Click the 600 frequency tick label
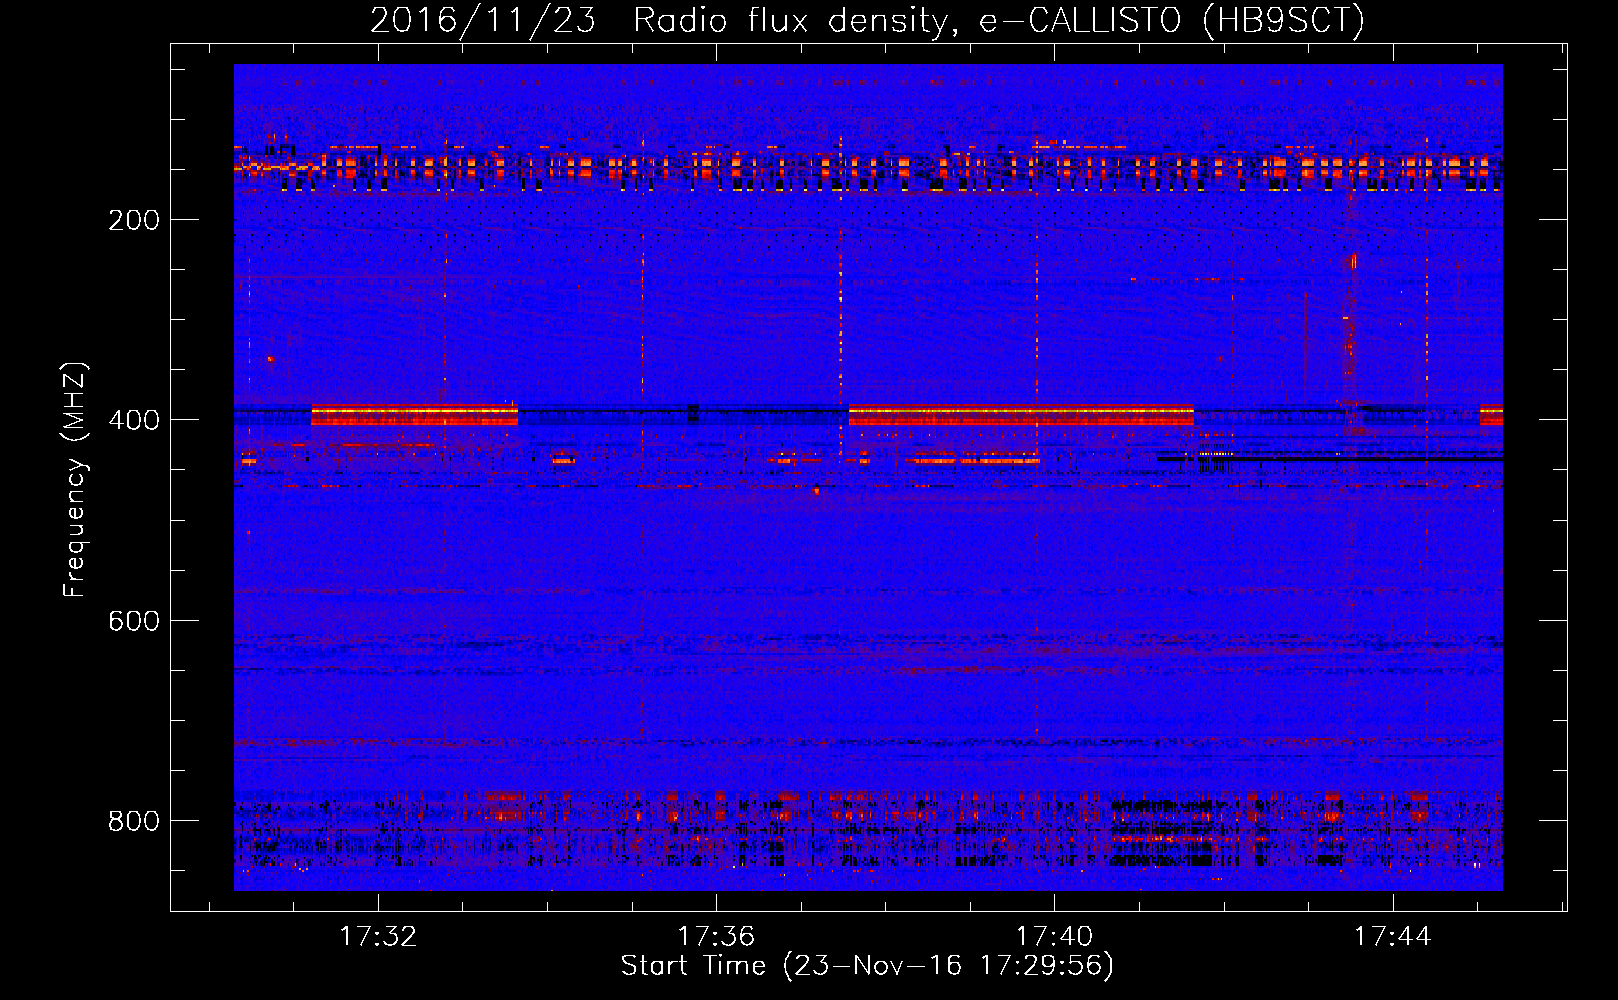Image resolution: width=1618 pixels, height=1000 pixels. pos(133,621)
